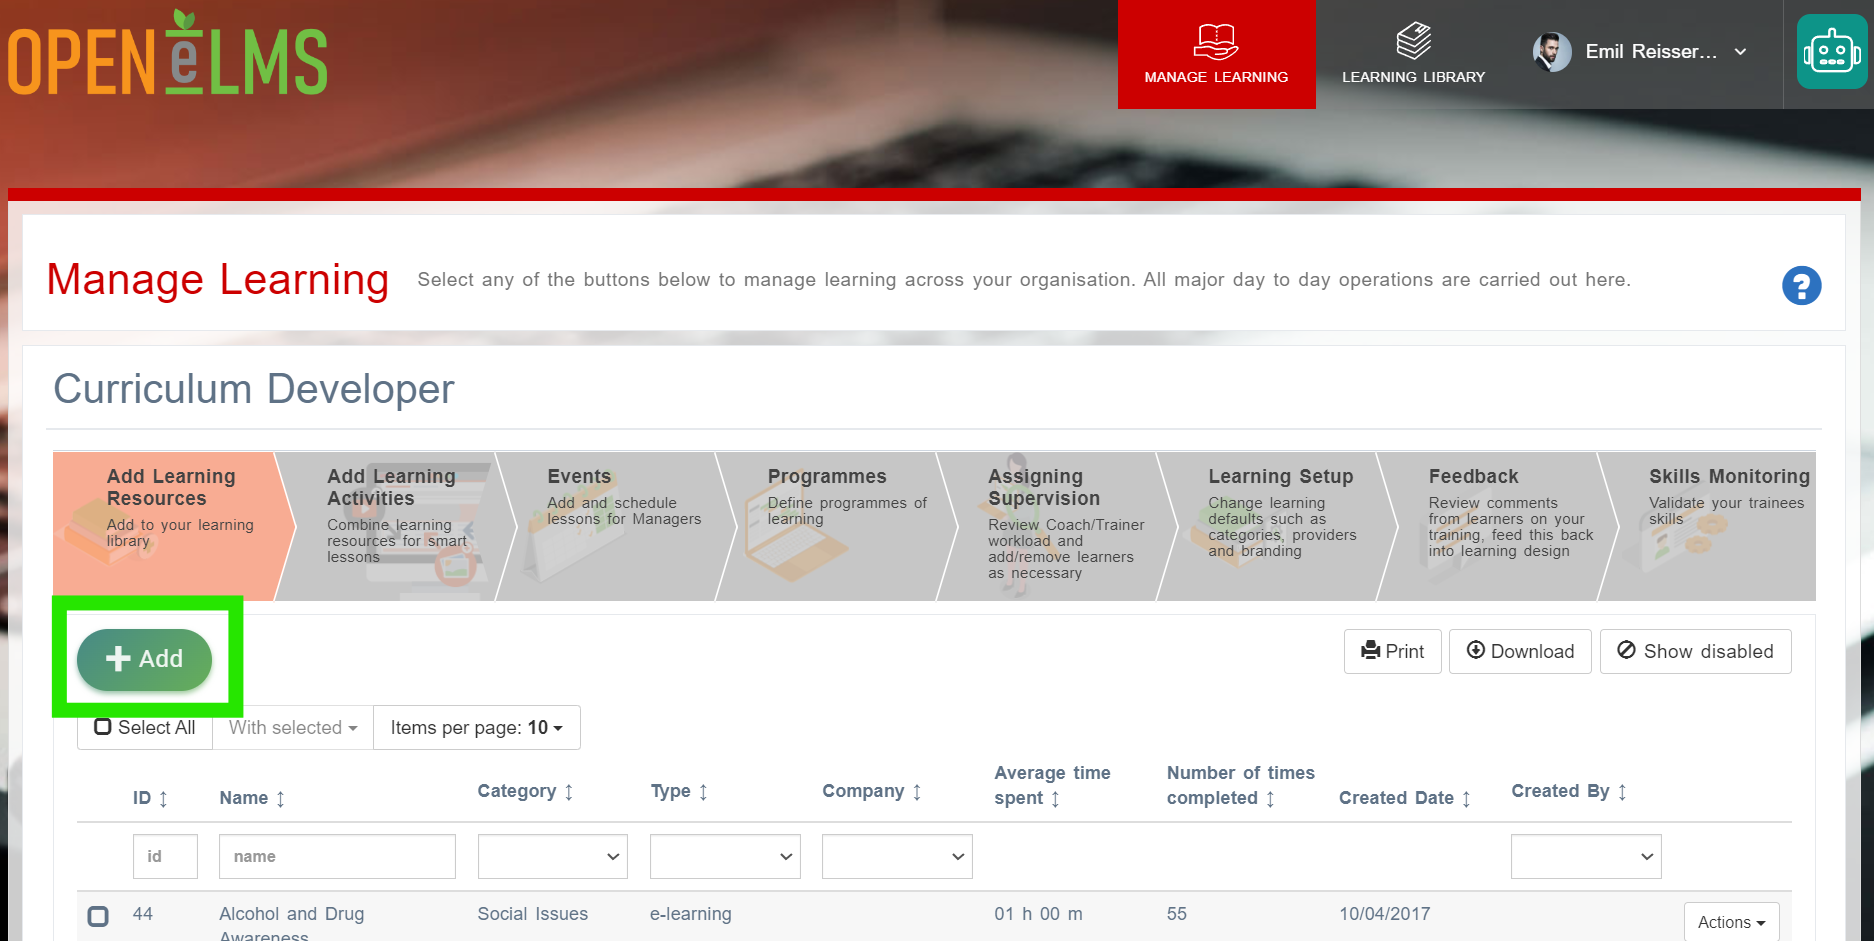This screenshot has height=941, width=1874.
Task: Go to Learning Library nav tab
Action: (1413, 54)
